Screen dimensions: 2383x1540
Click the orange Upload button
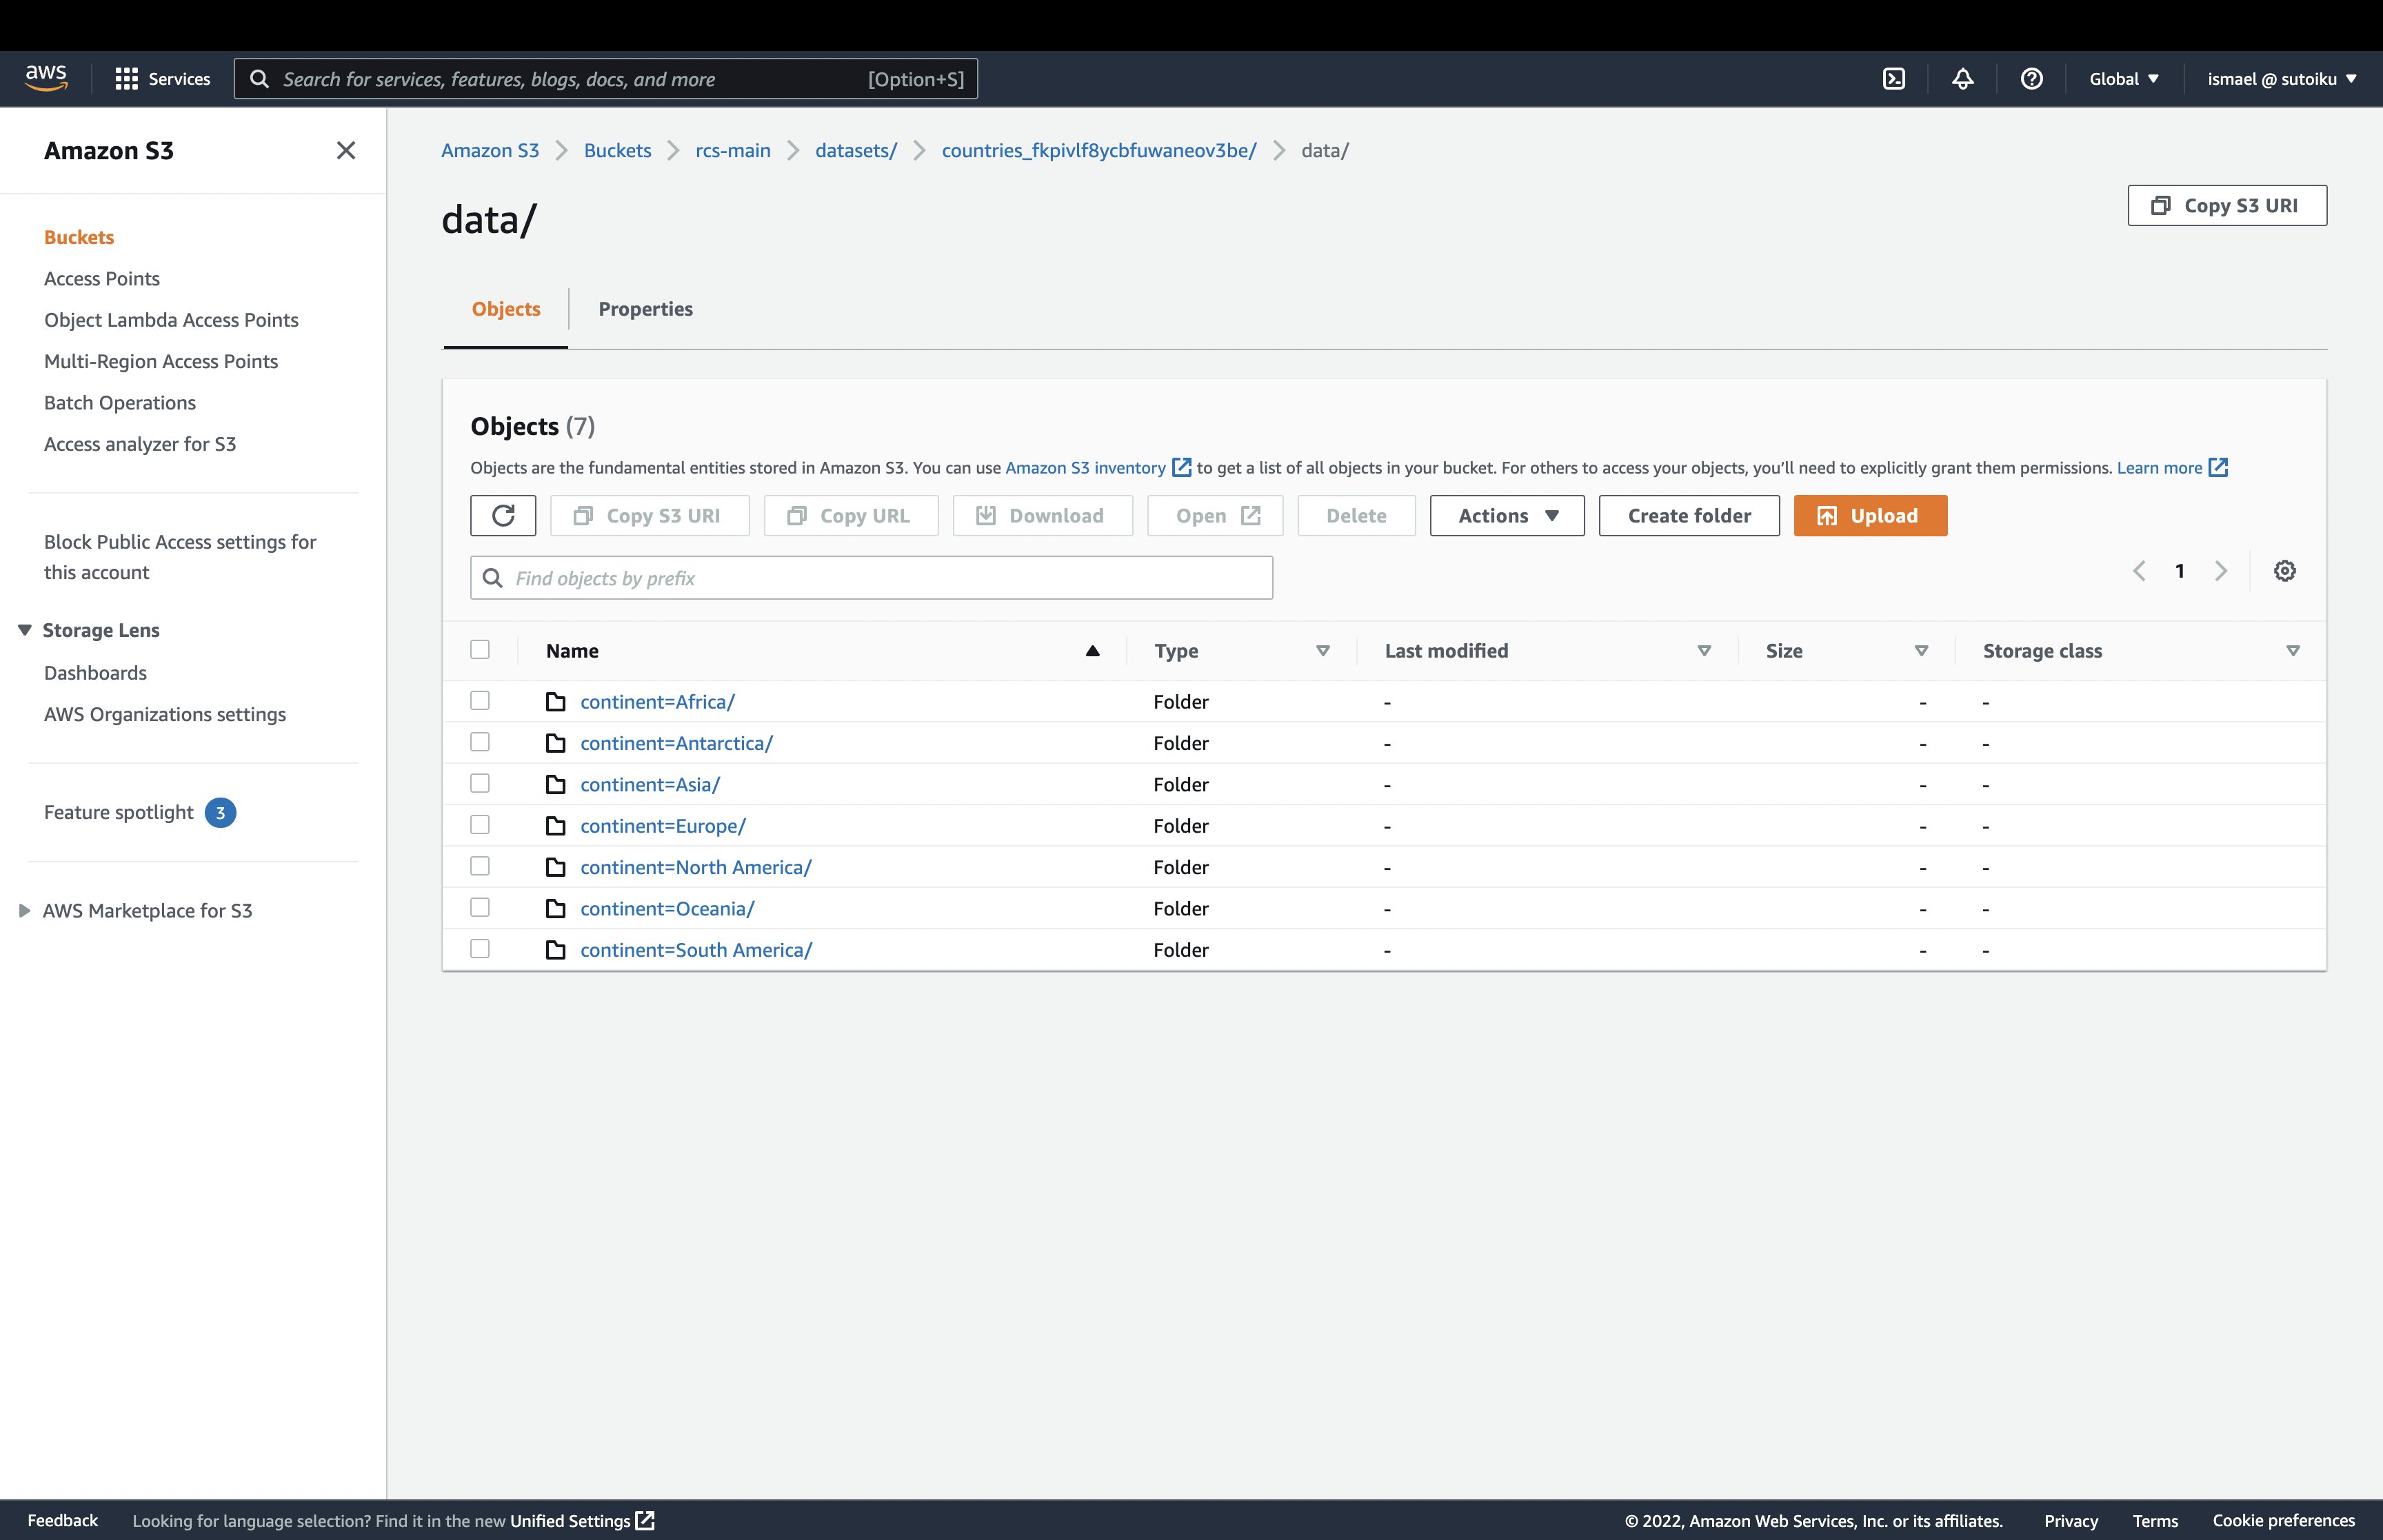(1869, 516)
